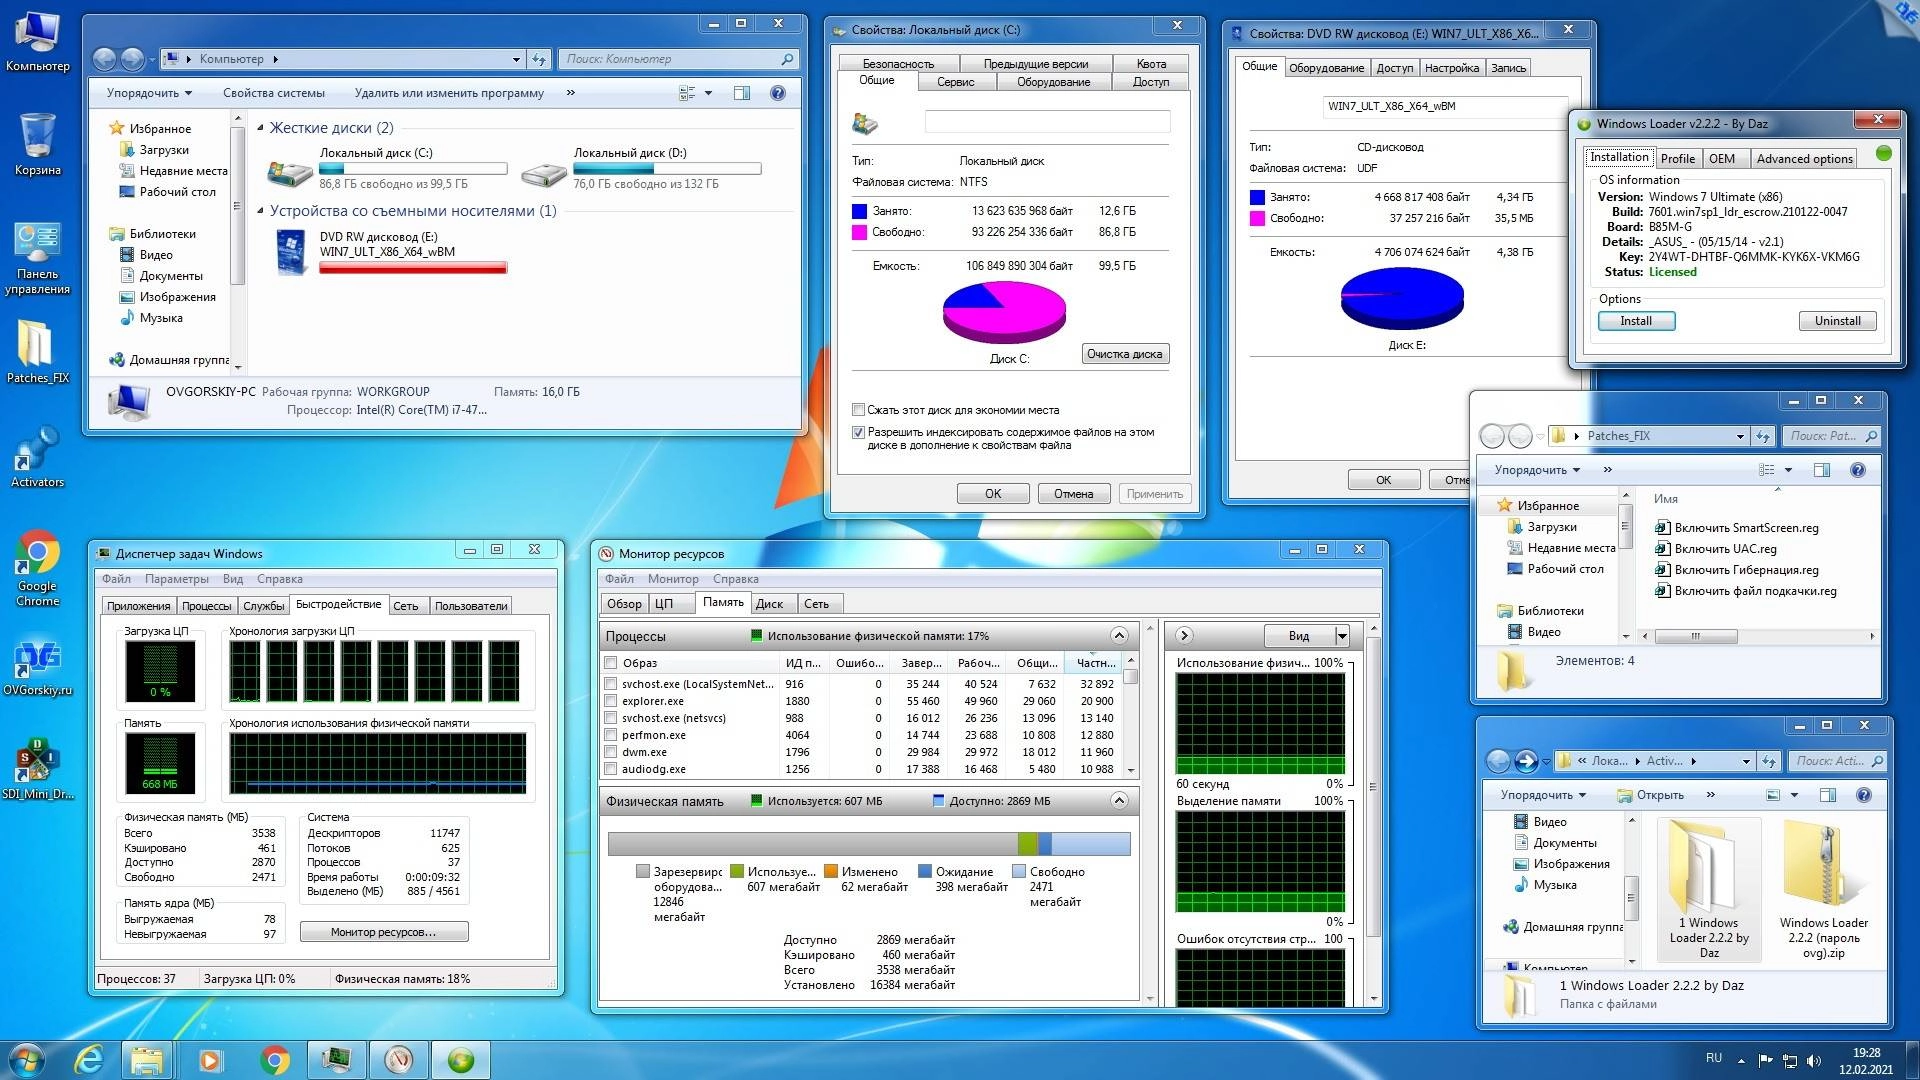The width and height of the screenshot is (1920, 1080).
Task: Open Google Chrome from the taskbar
Action: [273, 1059]
